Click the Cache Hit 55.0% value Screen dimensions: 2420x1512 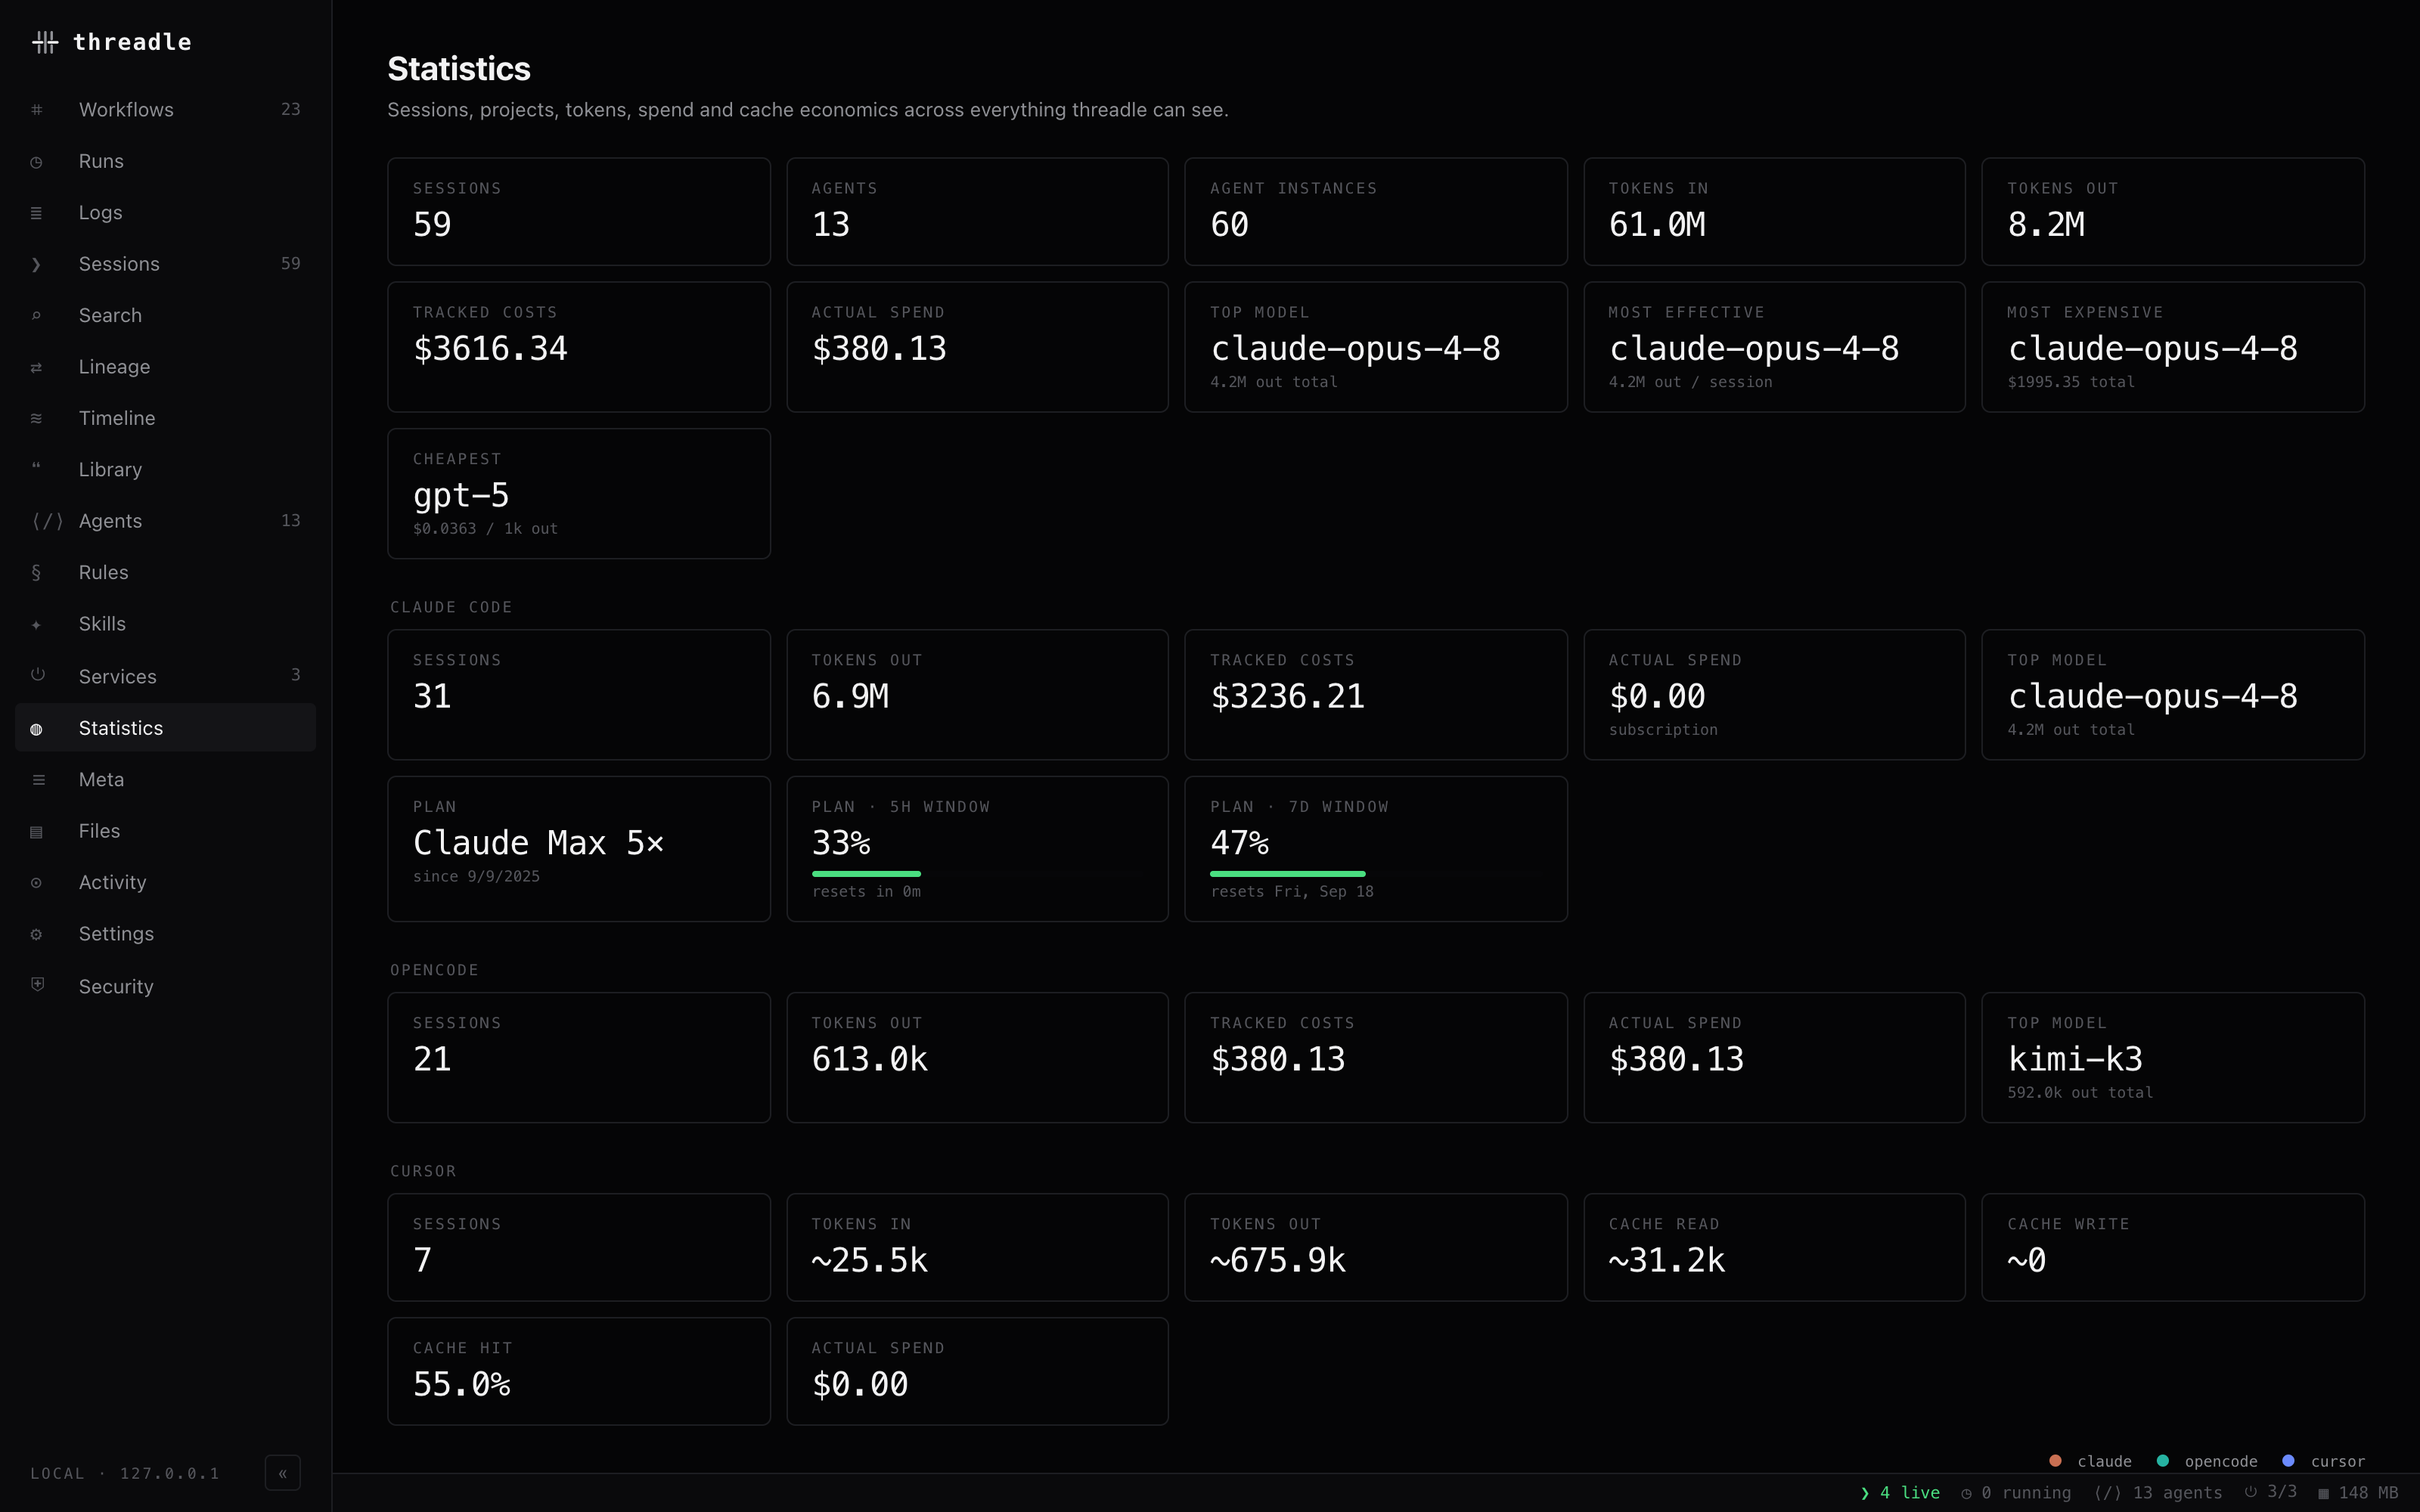pyautogui.click(x=462, y=1385)
